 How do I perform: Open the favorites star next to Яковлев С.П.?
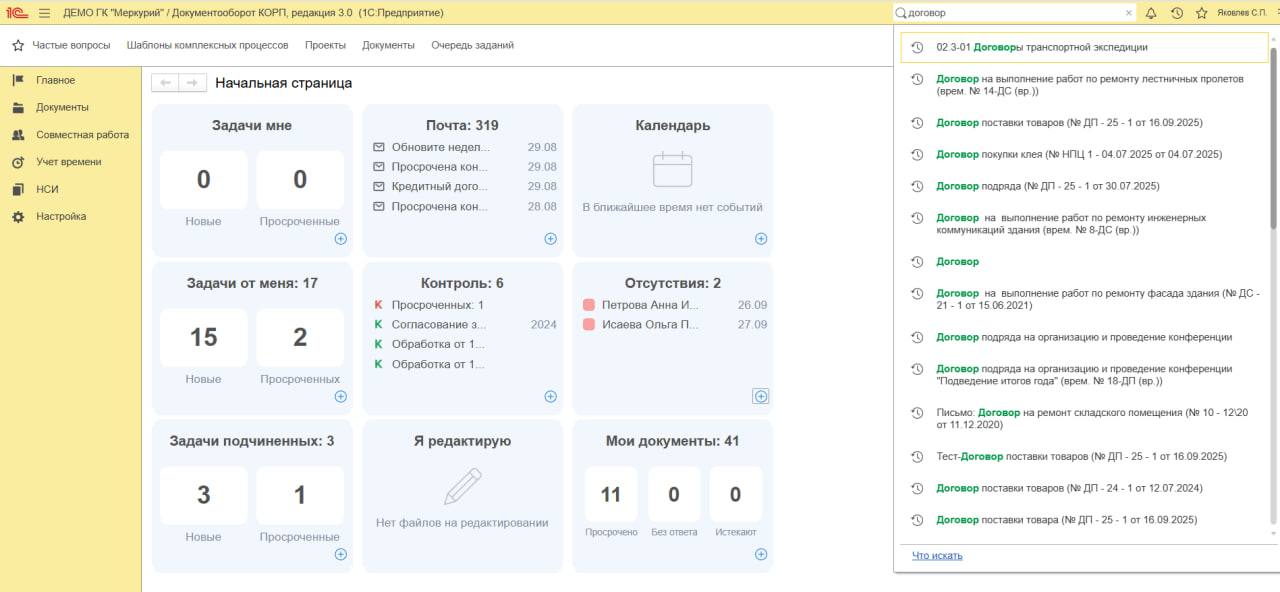1202,13
